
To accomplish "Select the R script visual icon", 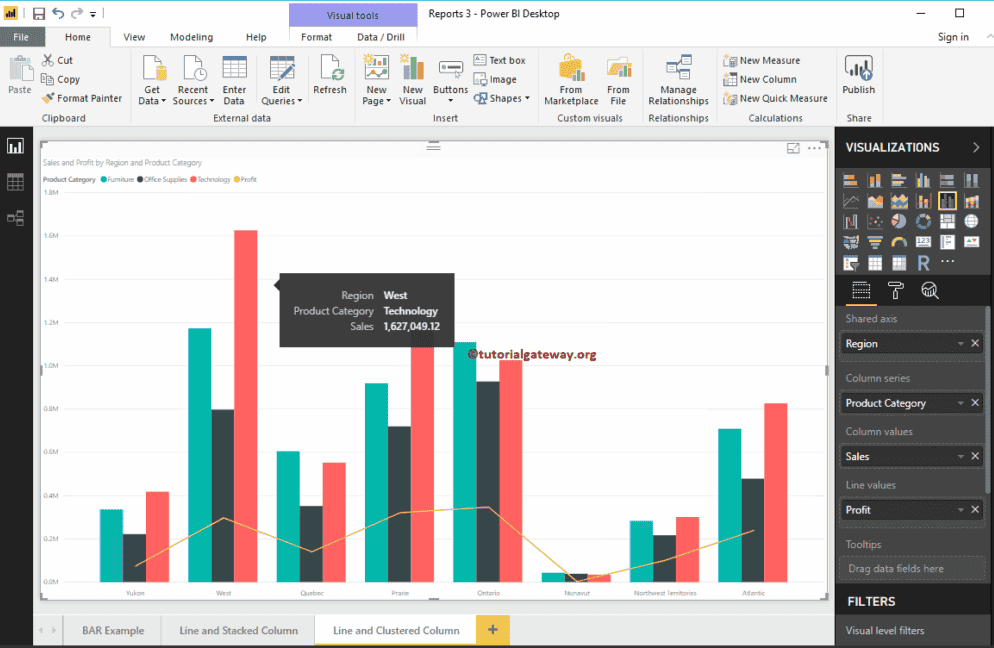I will click(x=922, y=262).
